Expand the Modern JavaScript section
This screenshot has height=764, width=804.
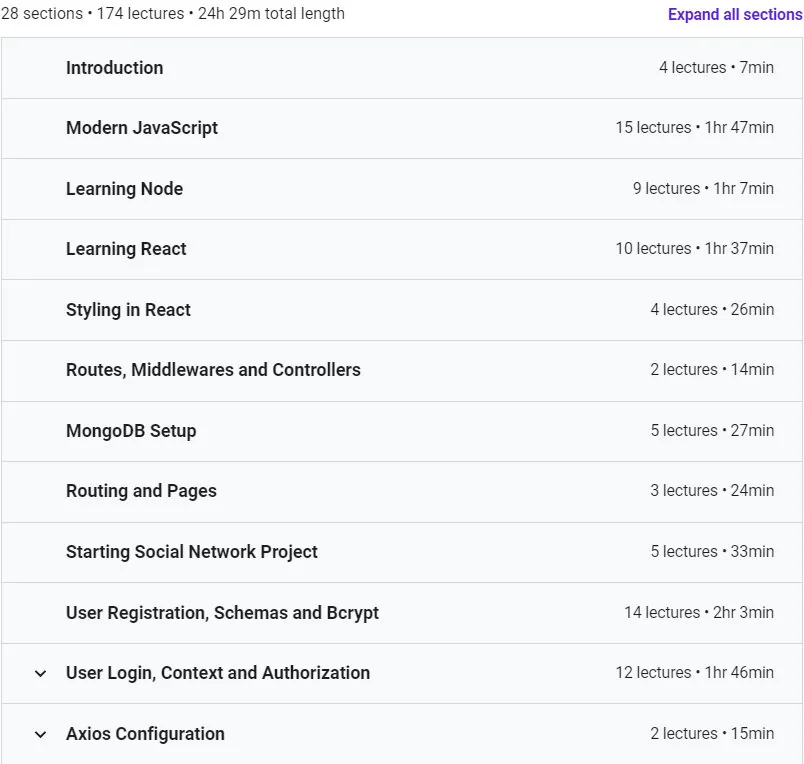pyautogui.click(x=402, y=128)
